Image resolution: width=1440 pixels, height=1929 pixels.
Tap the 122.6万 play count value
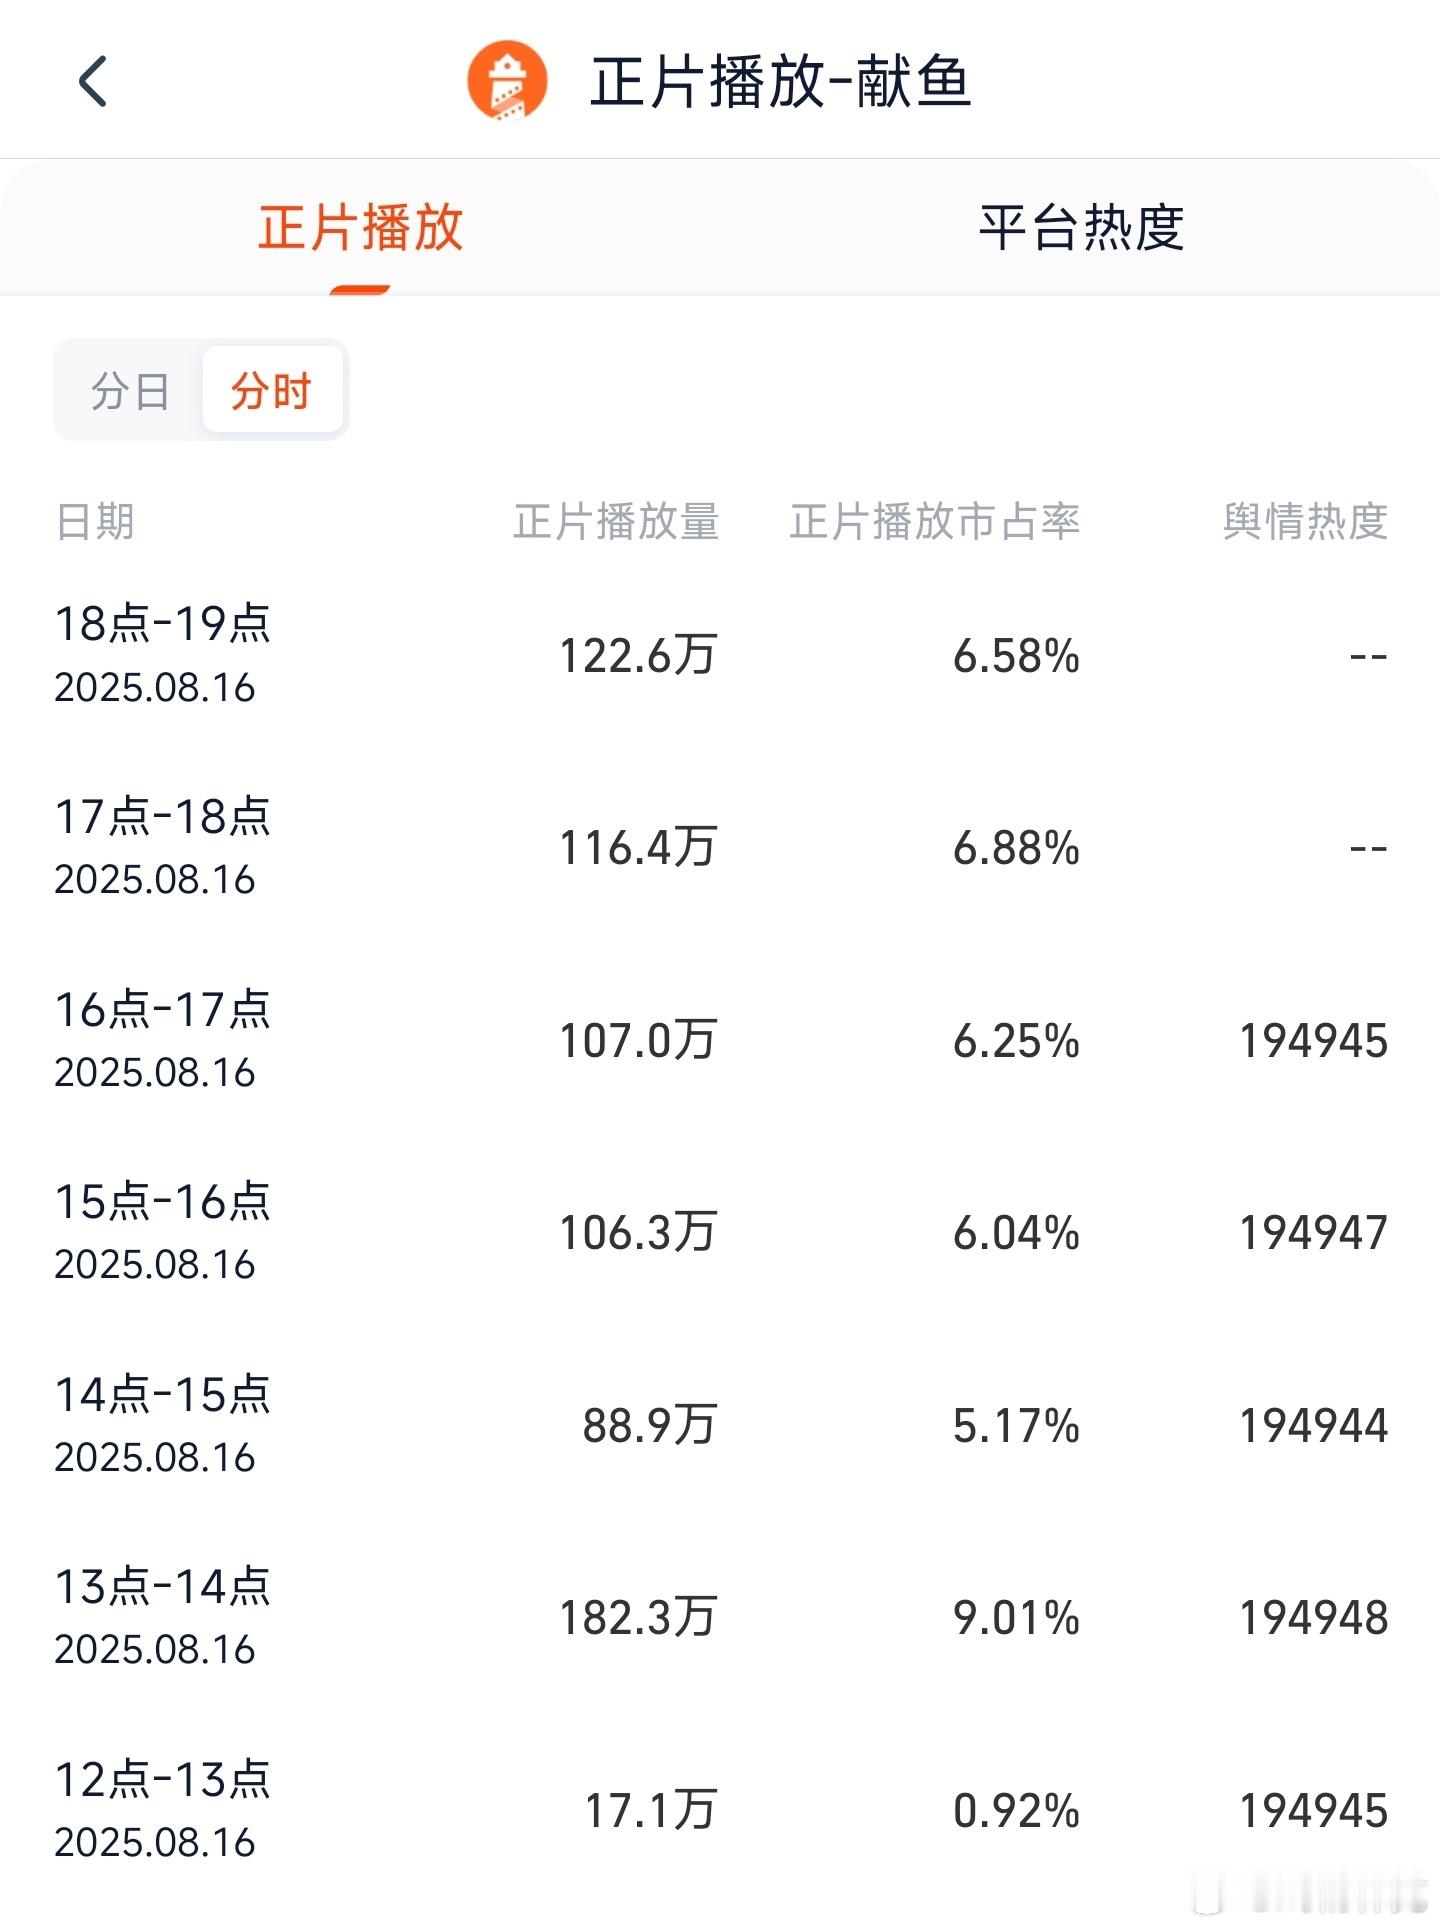tap(638, 656)
